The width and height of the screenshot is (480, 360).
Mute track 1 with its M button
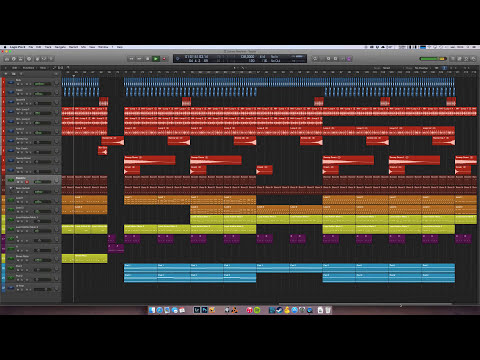(18, 84)
